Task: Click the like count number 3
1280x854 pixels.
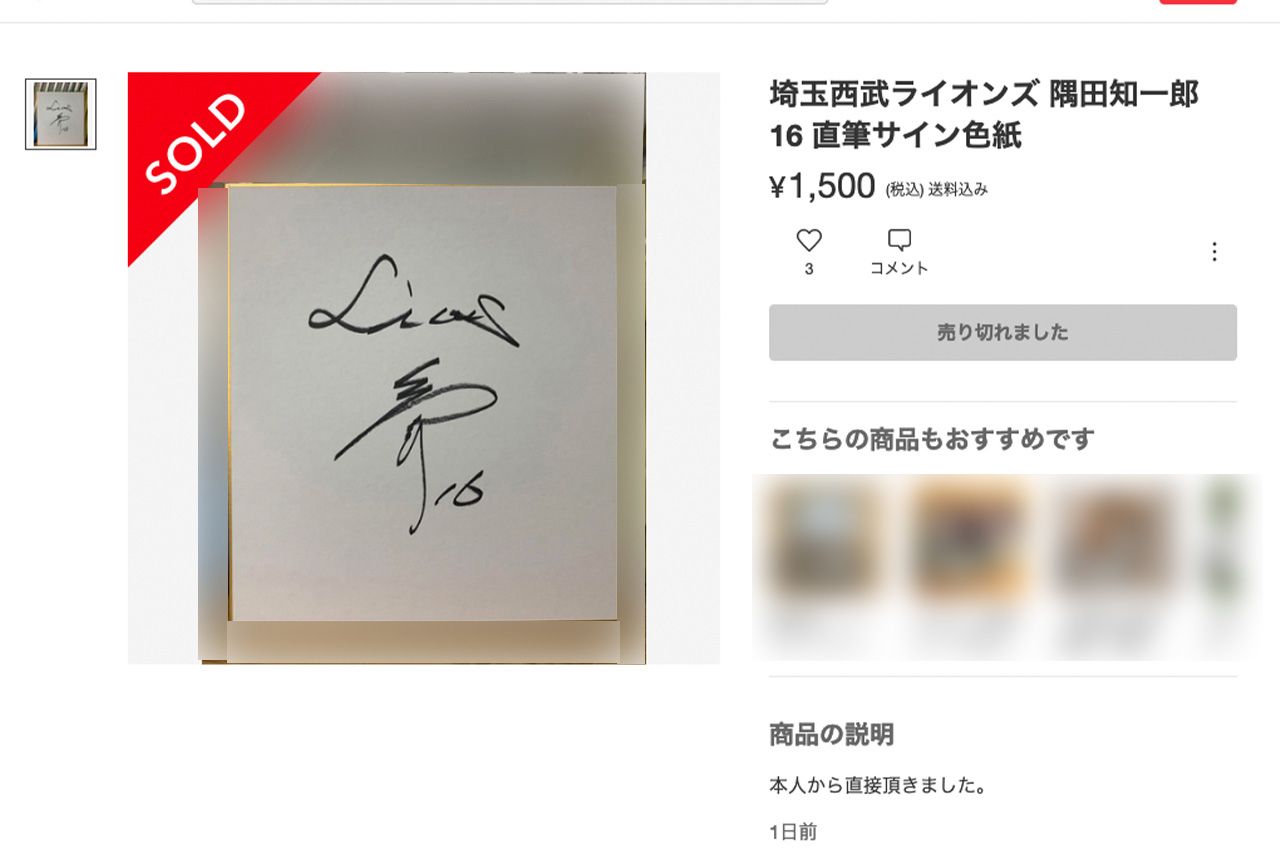Action: 809,269
